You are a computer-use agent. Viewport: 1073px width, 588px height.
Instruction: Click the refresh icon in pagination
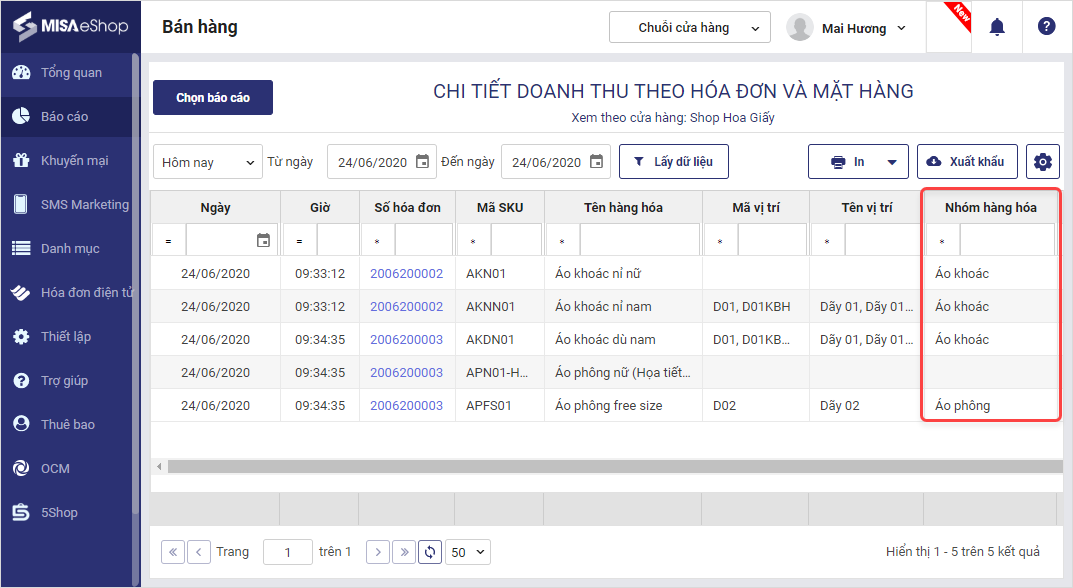coord(430,552)
